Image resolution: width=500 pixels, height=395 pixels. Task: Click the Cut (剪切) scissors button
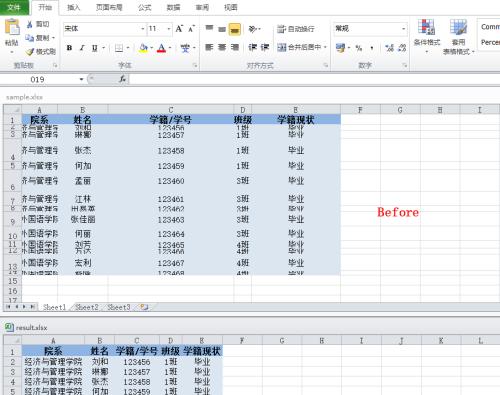point(38,24)
